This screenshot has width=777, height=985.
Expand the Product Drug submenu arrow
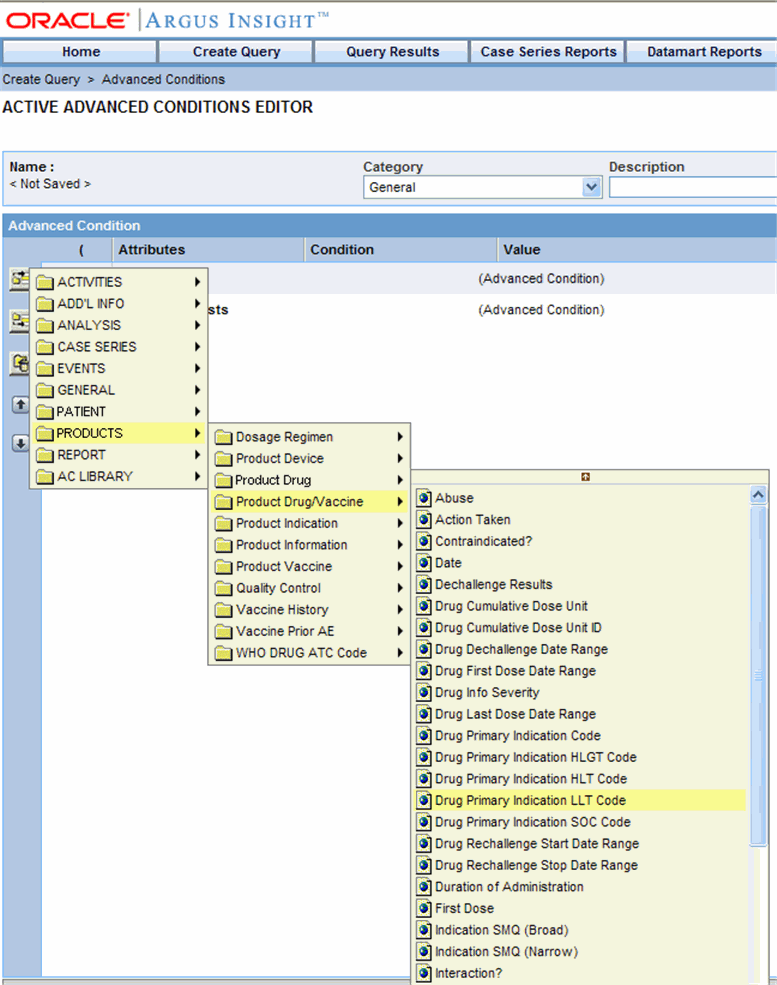click(400, 480)
